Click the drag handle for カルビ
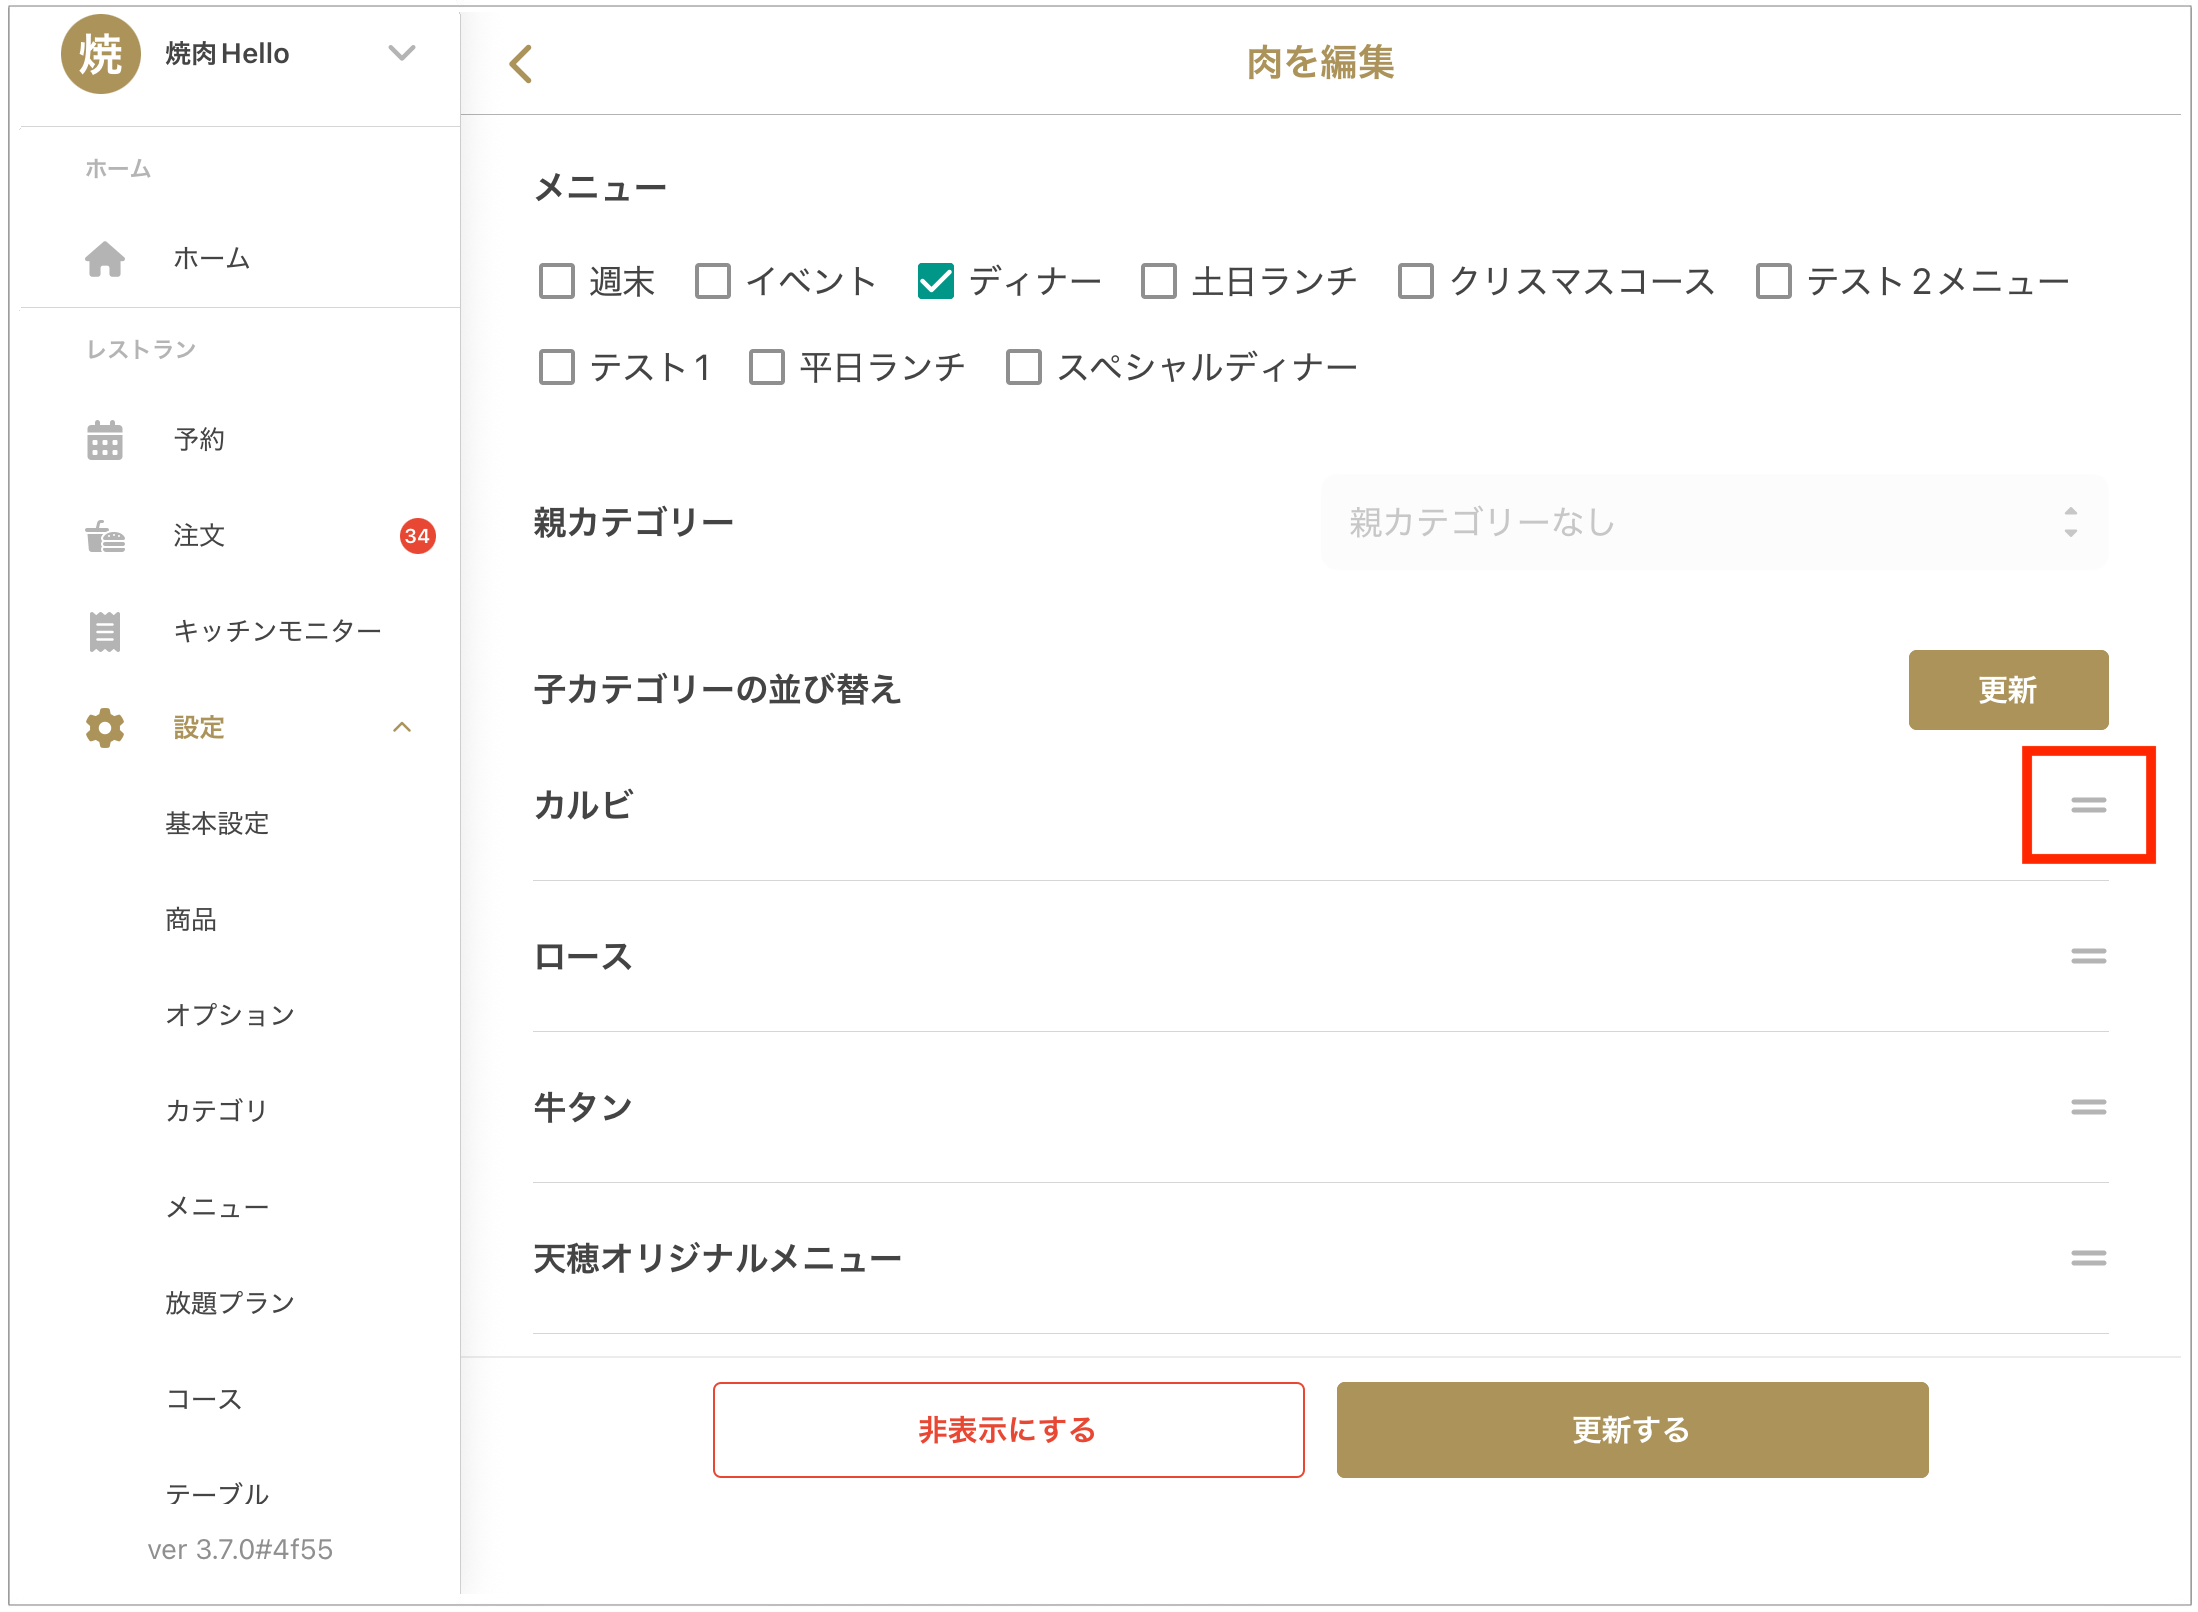This screenshot has height=1612, width=2198. pyautogui.click(x=2087, y=805)
